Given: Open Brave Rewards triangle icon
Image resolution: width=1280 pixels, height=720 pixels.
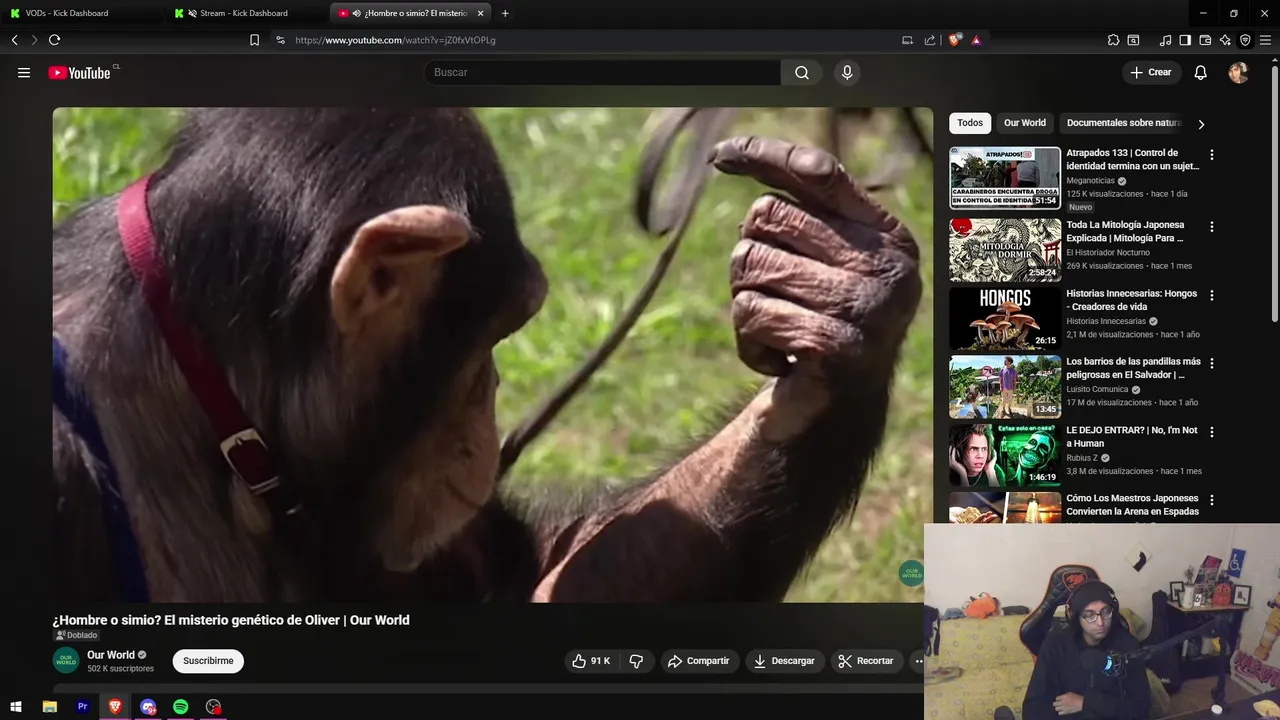Looking at the screenshot, I should coord(976,40).
